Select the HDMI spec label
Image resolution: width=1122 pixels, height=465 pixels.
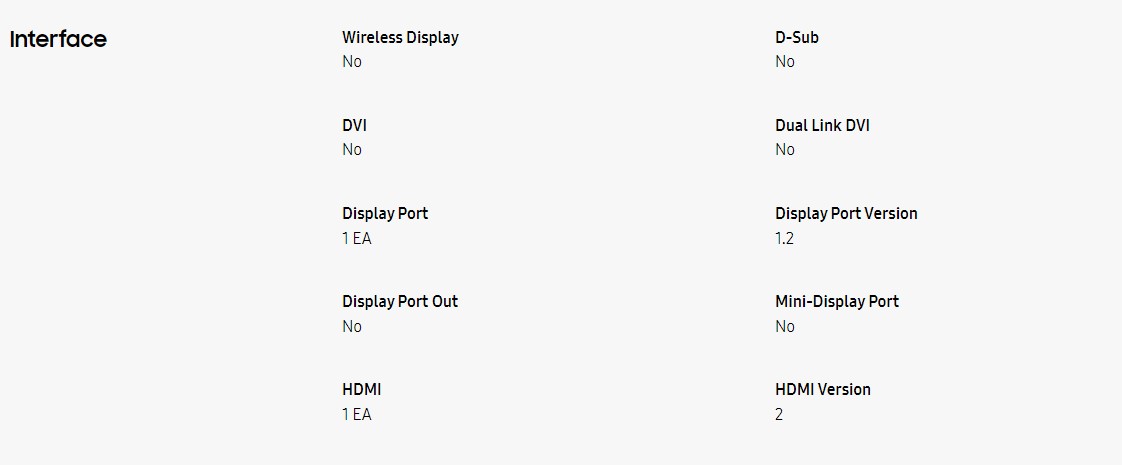coord(361,389)
